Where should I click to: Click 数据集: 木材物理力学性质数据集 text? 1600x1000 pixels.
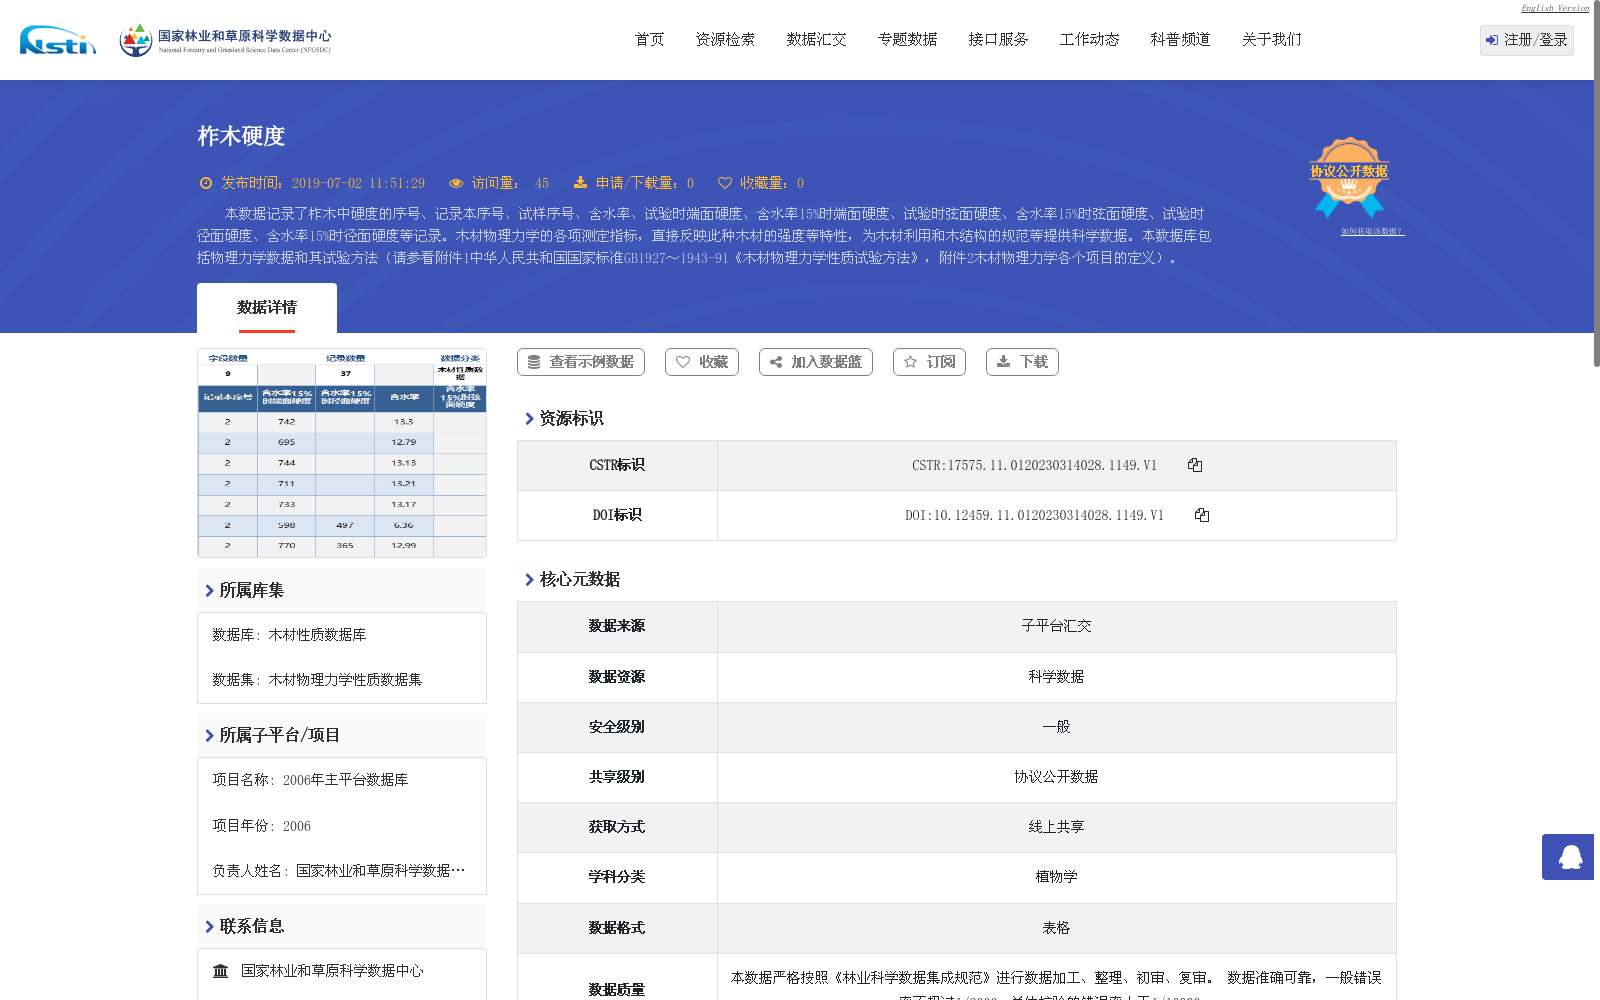[317, 680]
